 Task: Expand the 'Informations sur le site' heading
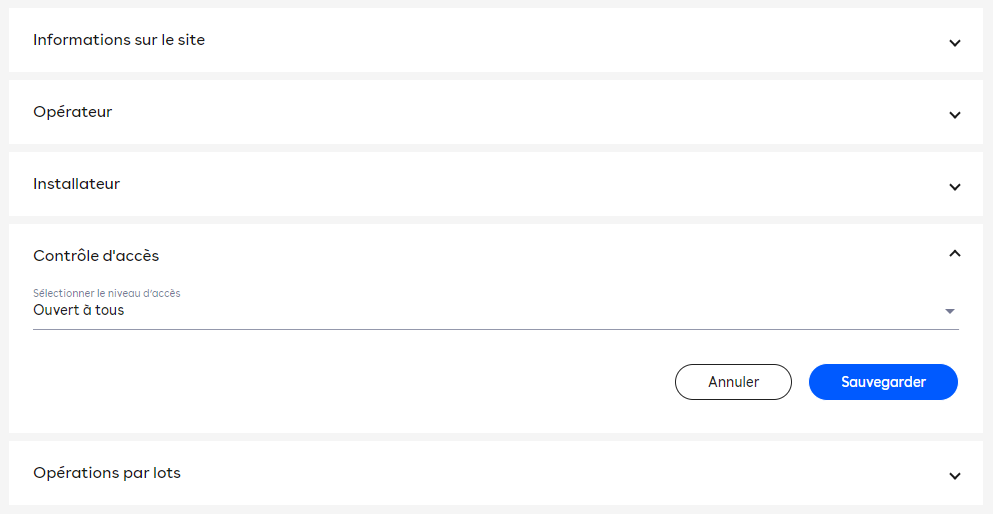tap(119, 40)
